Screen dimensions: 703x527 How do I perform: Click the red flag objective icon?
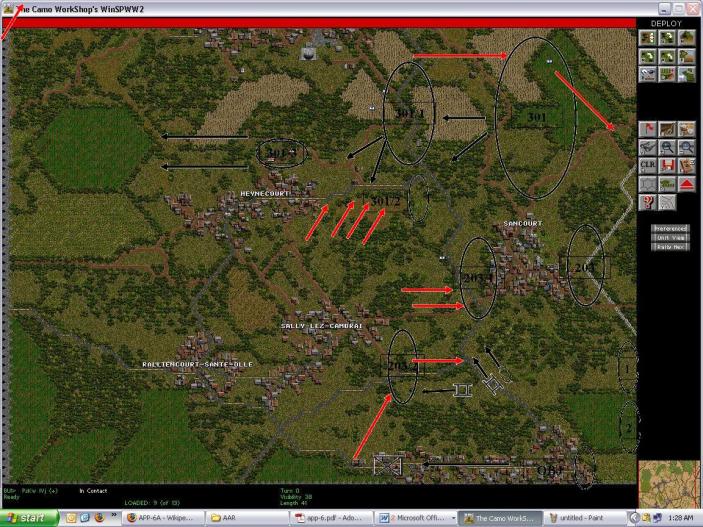pyautogui.click(x=648, y=129)
